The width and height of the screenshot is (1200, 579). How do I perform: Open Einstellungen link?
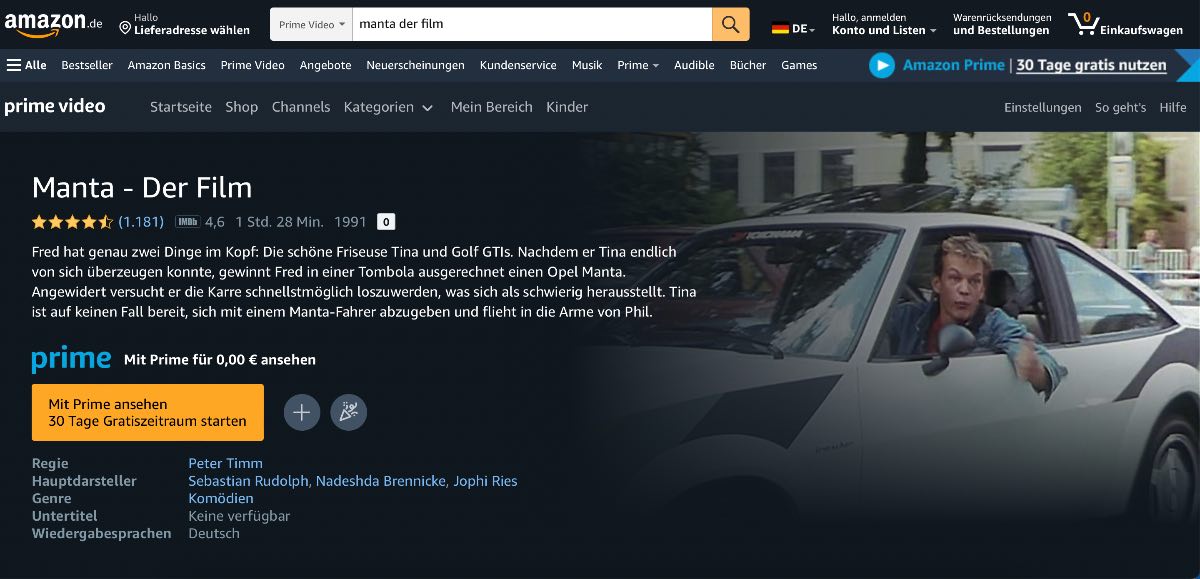click(1043, 107)
